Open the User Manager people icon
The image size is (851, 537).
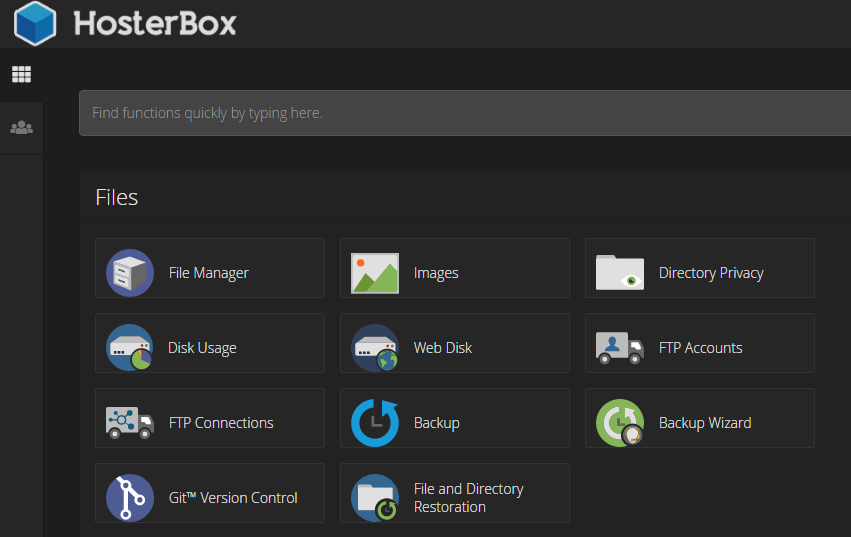22,128
